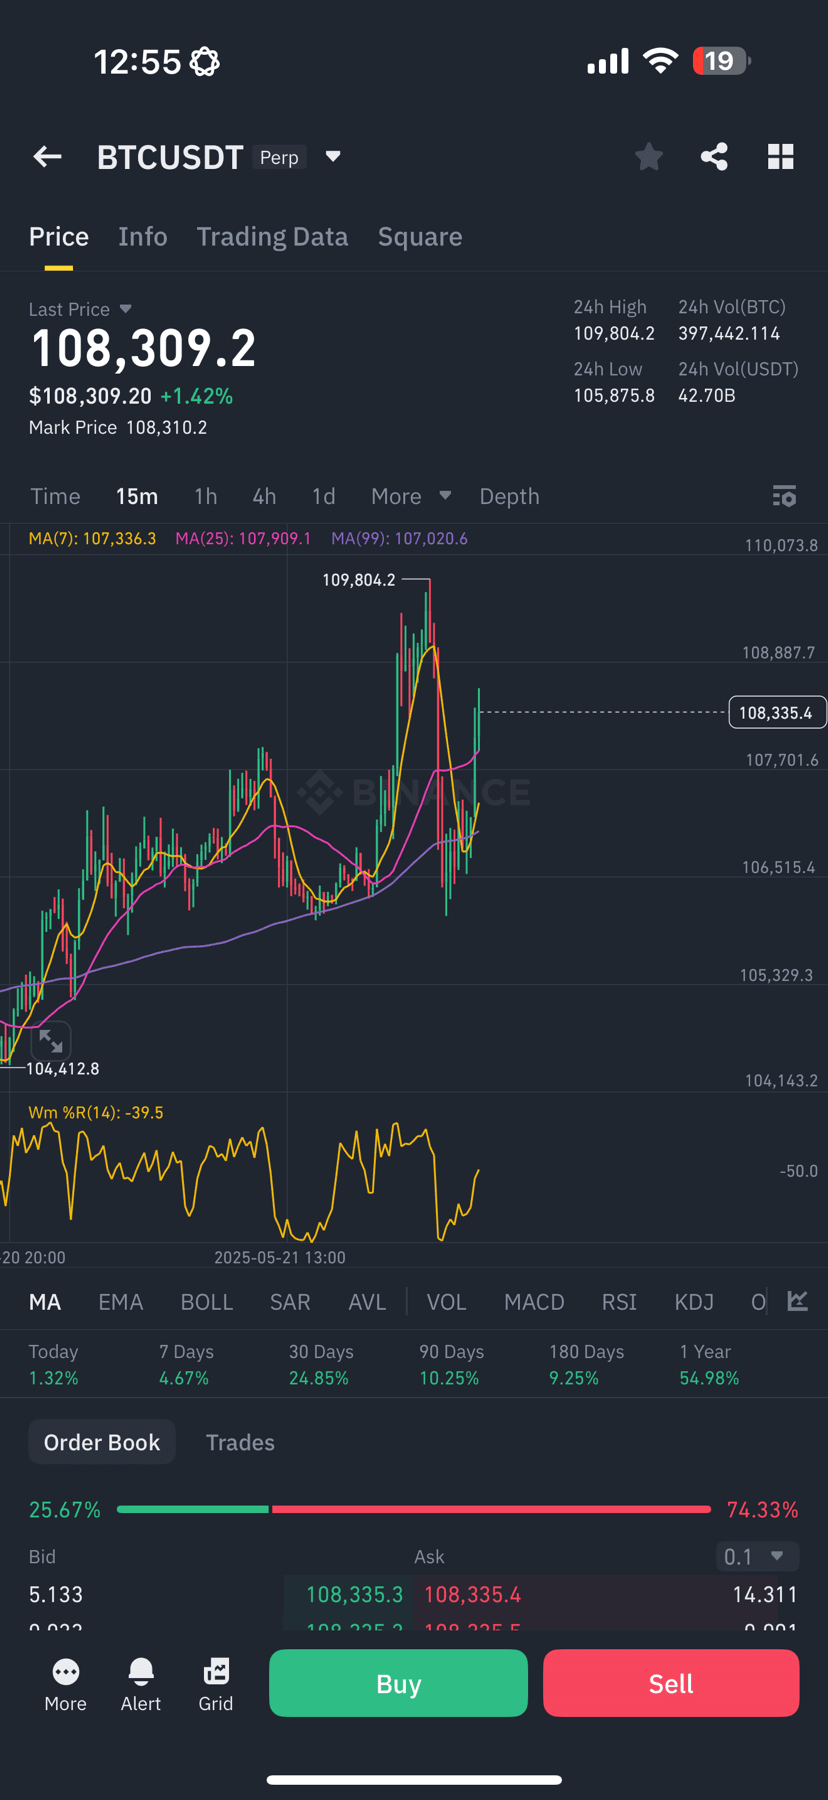Tap the MA(25): 107,909.1 legend

[x=243, y=538]
